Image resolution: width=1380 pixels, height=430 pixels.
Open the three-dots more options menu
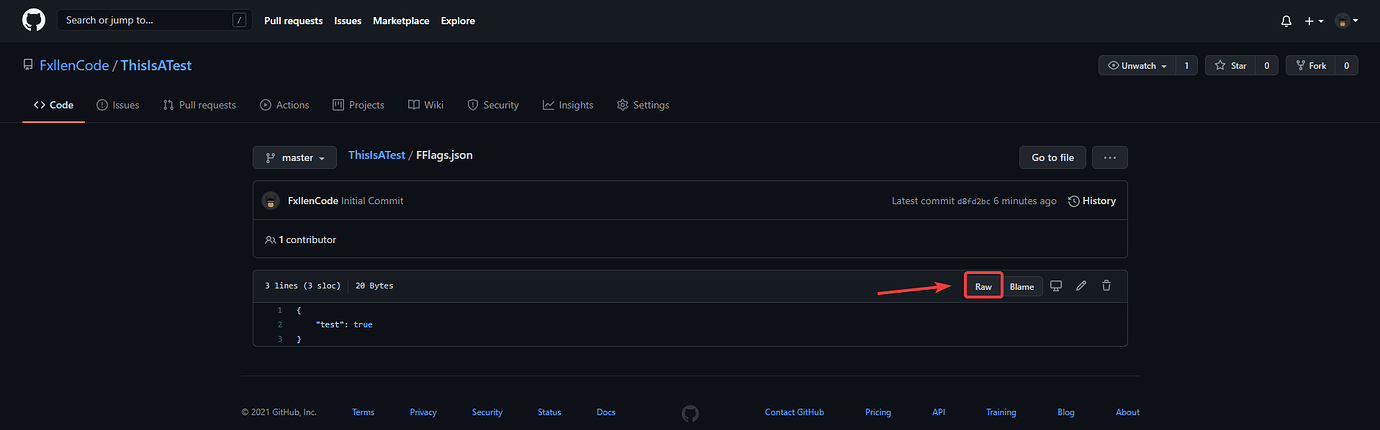[x=1110, y=158]
